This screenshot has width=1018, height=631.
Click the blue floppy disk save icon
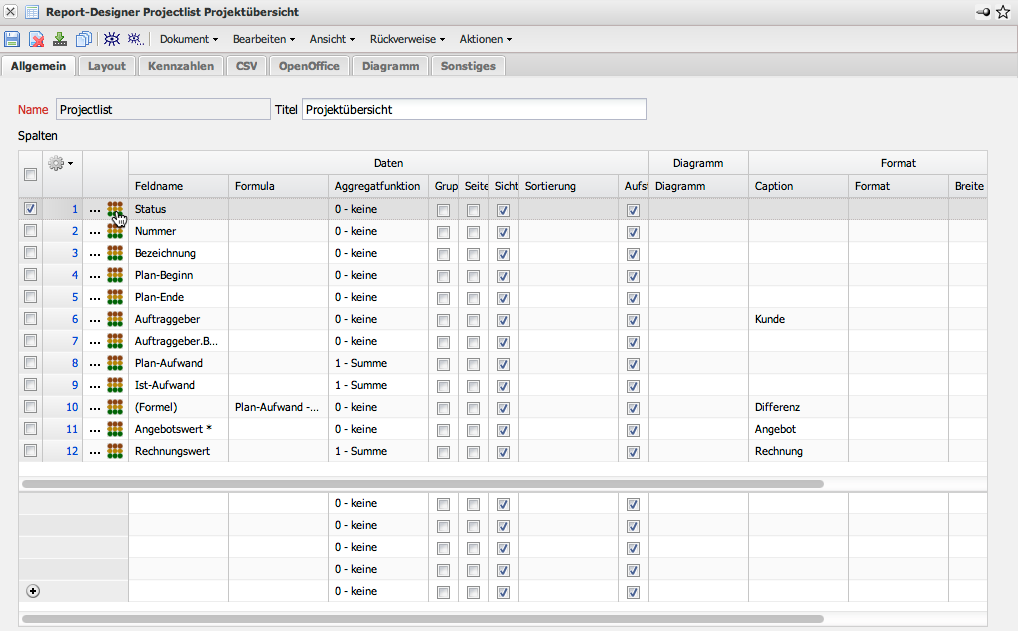pyautogui.click(x=12, y=39)
